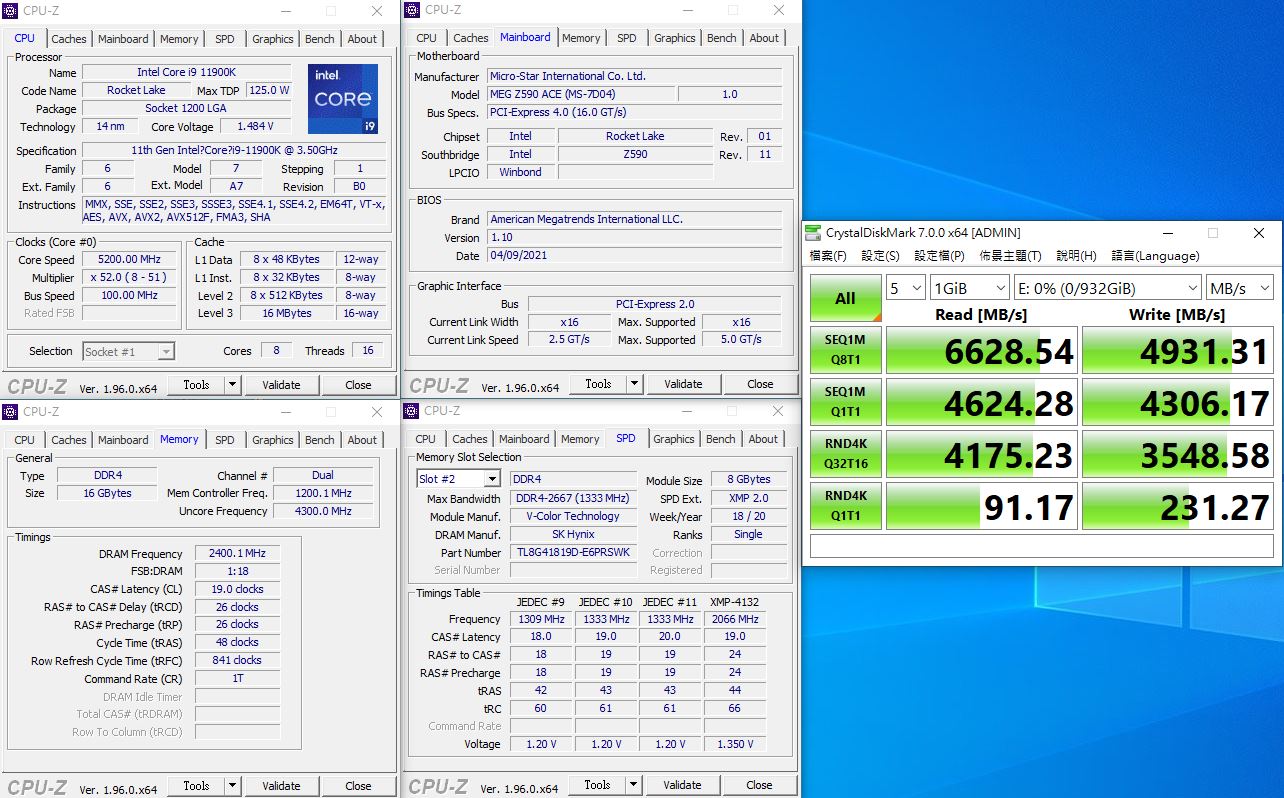The width and height of the screenshot is (1284, 798).
Task: Click the XMP-4132 timings column header
Action: [734, 601]
